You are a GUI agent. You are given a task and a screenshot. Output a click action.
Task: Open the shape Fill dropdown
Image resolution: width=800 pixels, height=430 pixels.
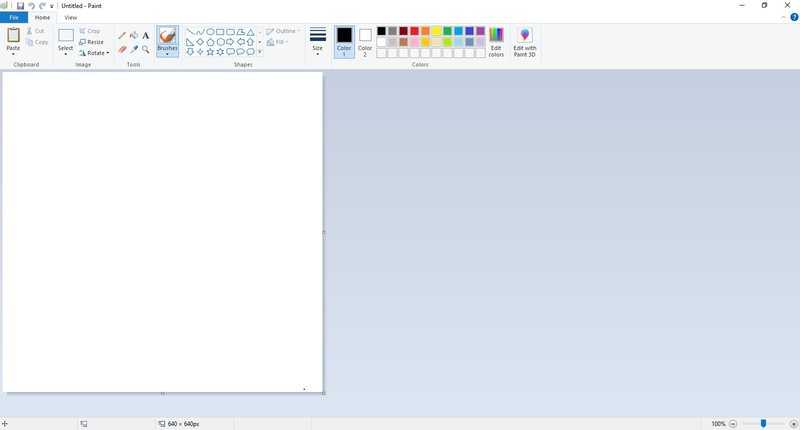277,42
